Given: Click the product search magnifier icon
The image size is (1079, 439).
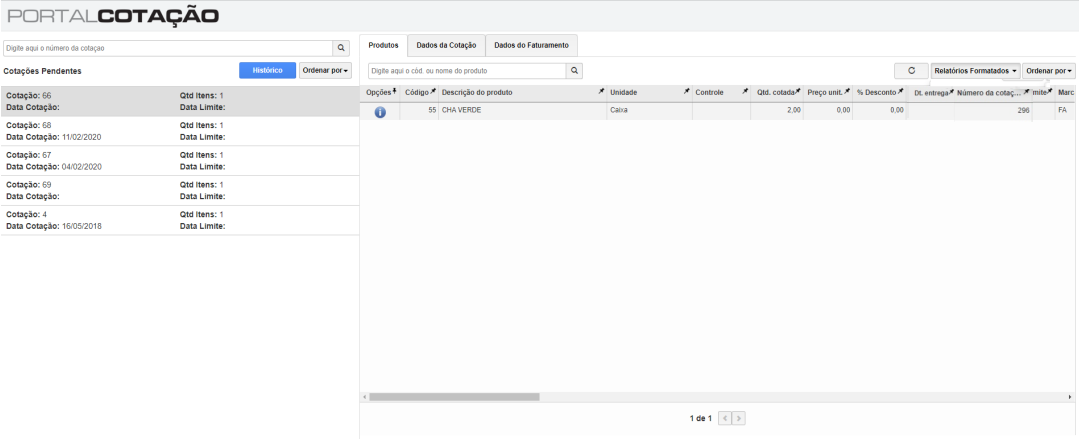Looking at the screenshot, I should 575,70.
